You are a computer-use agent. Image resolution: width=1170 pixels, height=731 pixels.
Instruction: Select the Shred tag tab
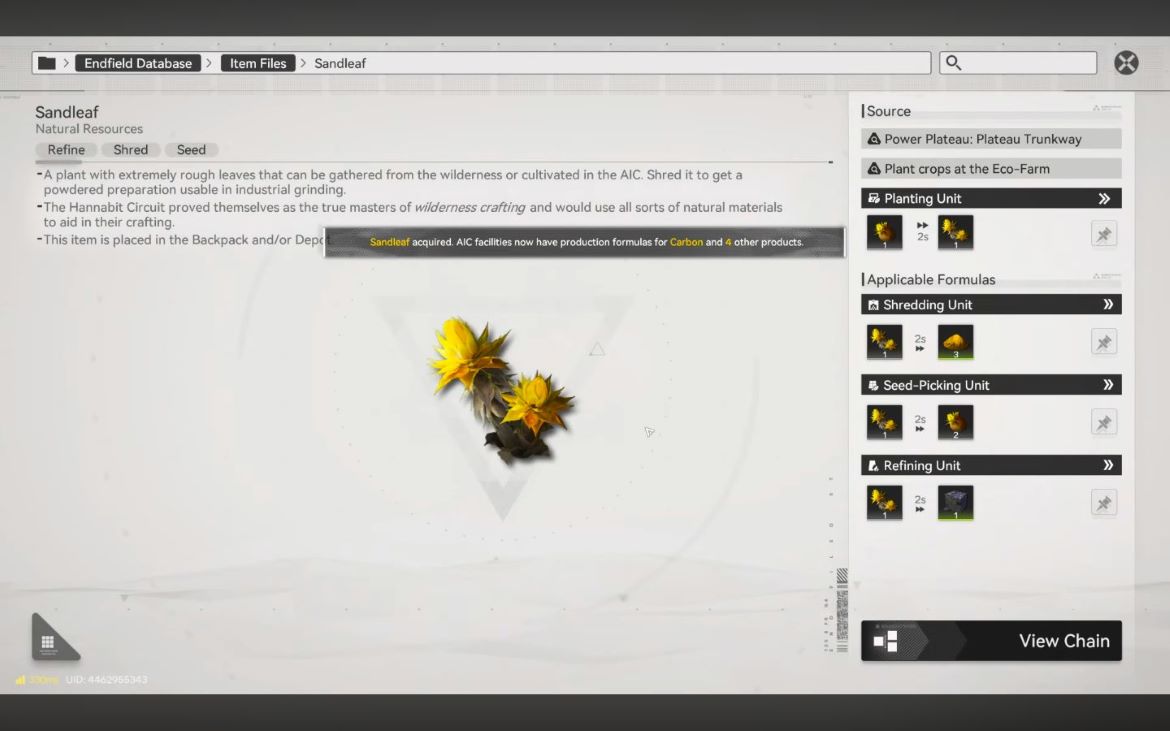[131, 150]
